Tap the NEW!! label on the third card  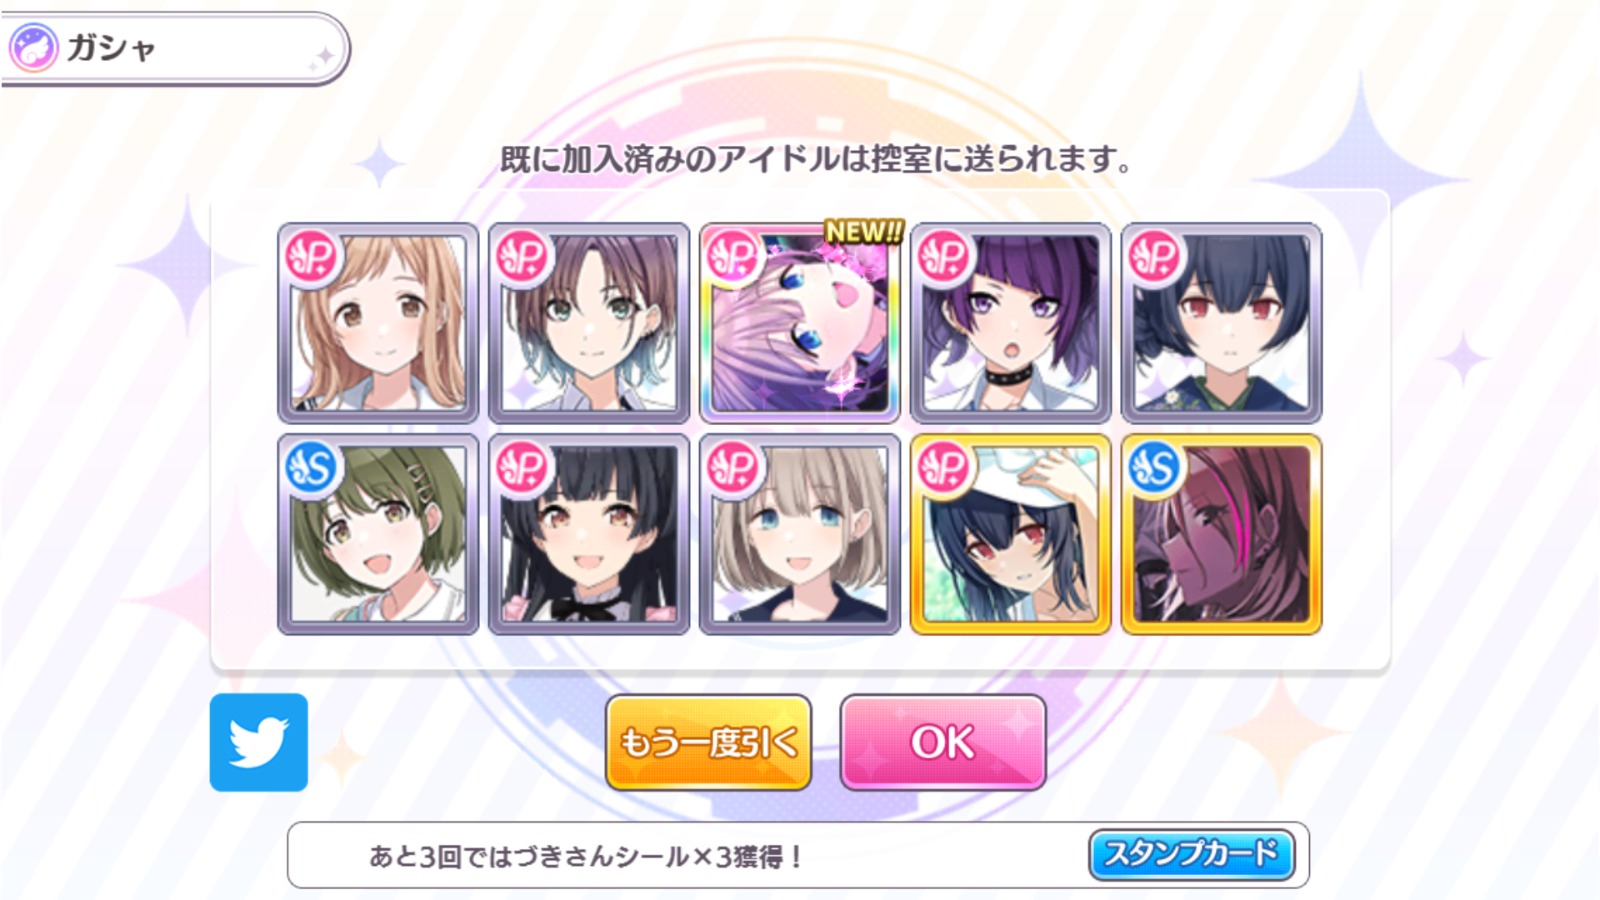coord(863,232)
